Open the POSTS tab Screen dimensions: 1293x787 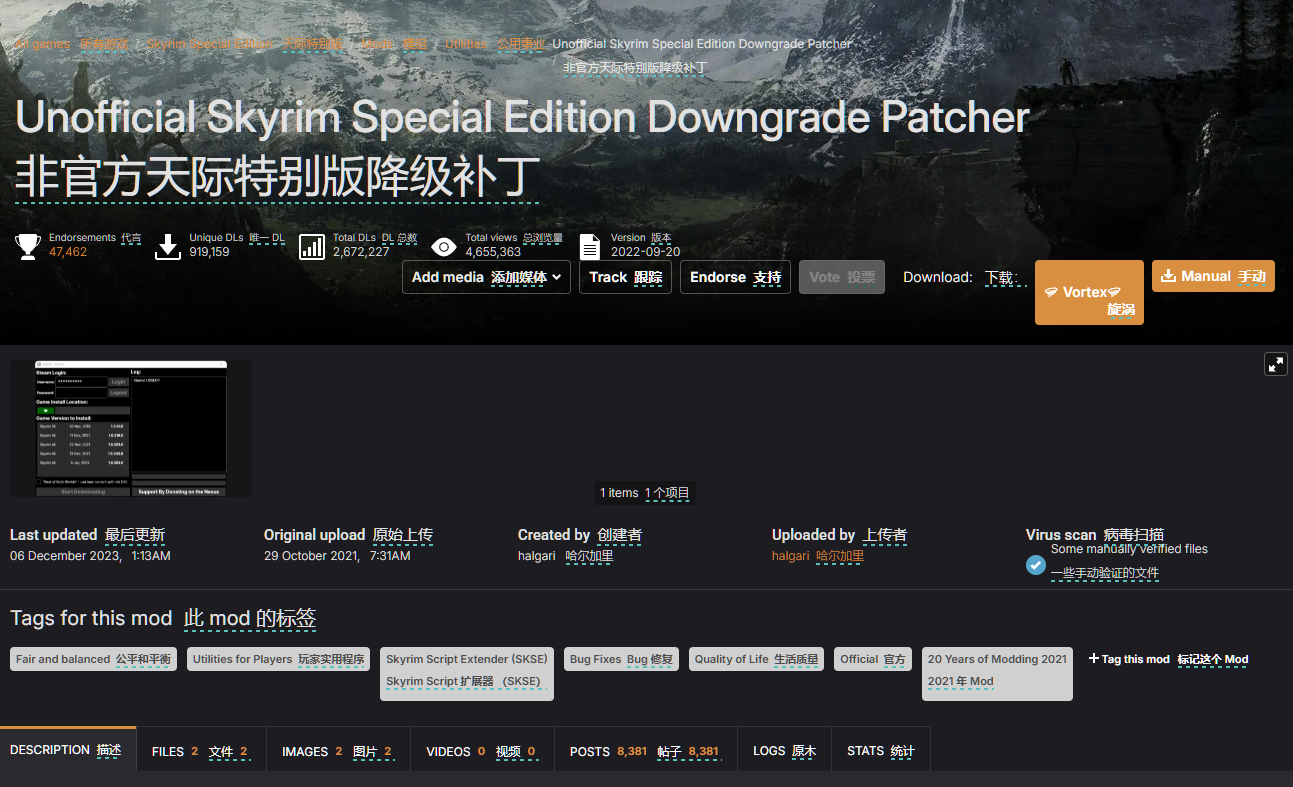(646, 751)
